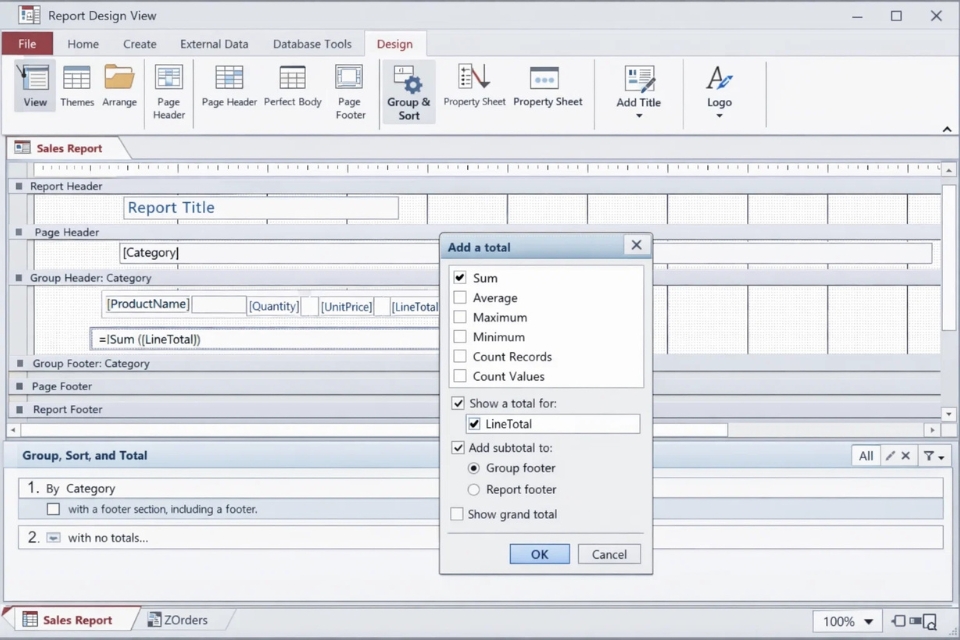The height and width of the screenshot is (640, 960).
Task: Switch to the External Data tab
Action: 214,44
